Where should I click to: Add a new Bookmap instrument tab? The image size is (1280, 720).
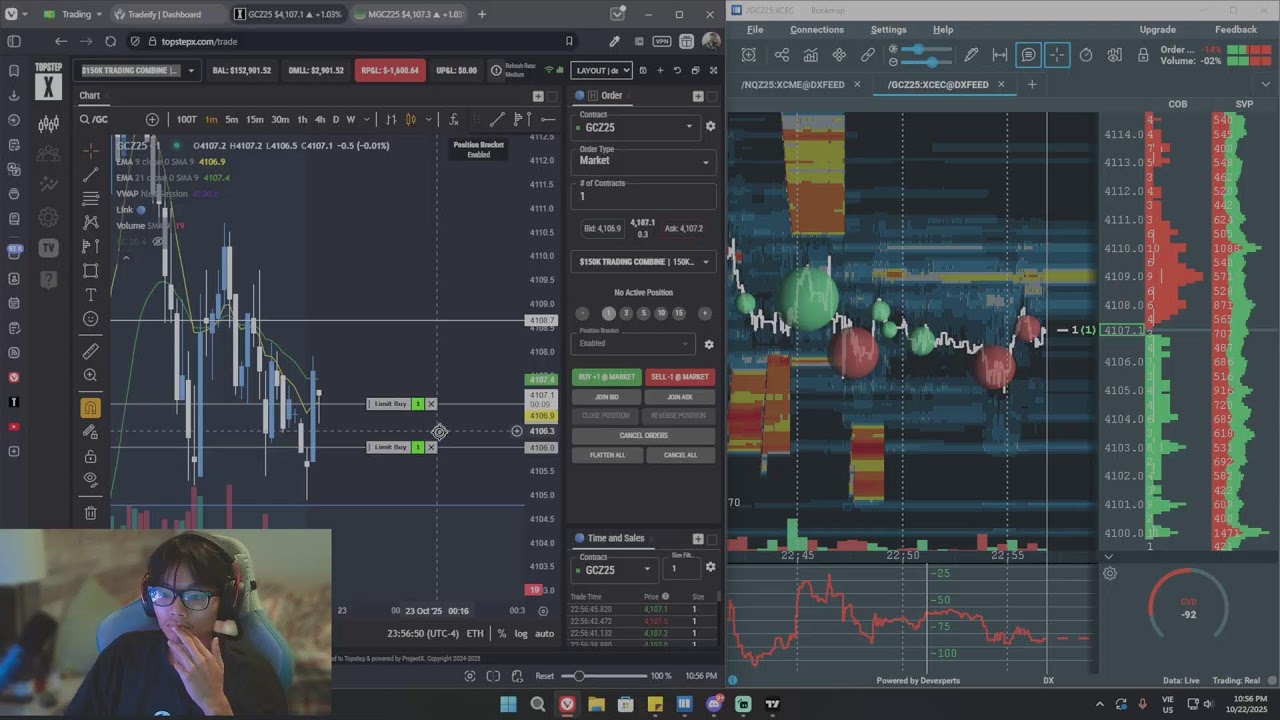1032,84
